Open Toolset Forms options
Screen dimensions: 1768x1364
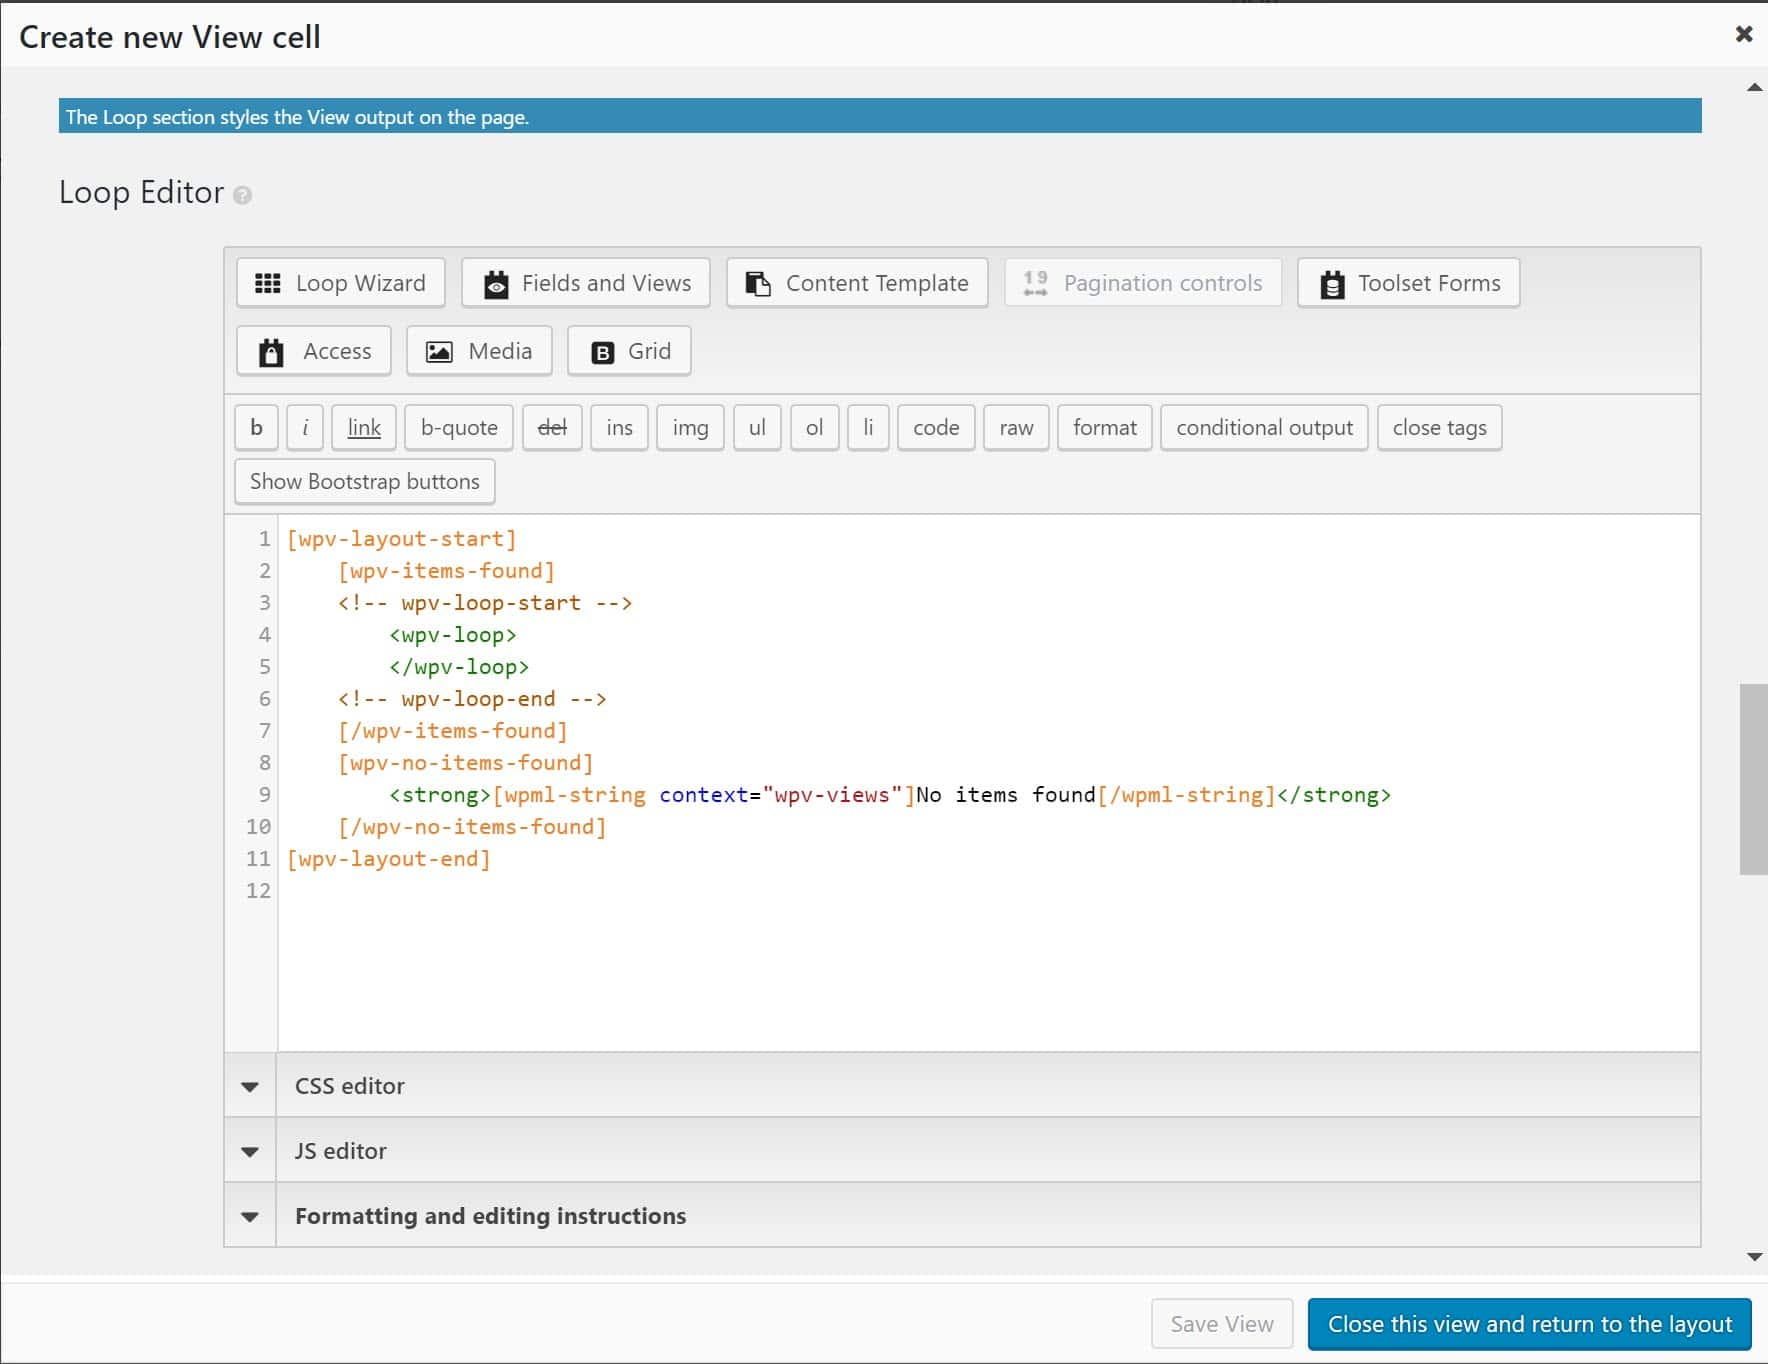click(x=1407, y=283)
